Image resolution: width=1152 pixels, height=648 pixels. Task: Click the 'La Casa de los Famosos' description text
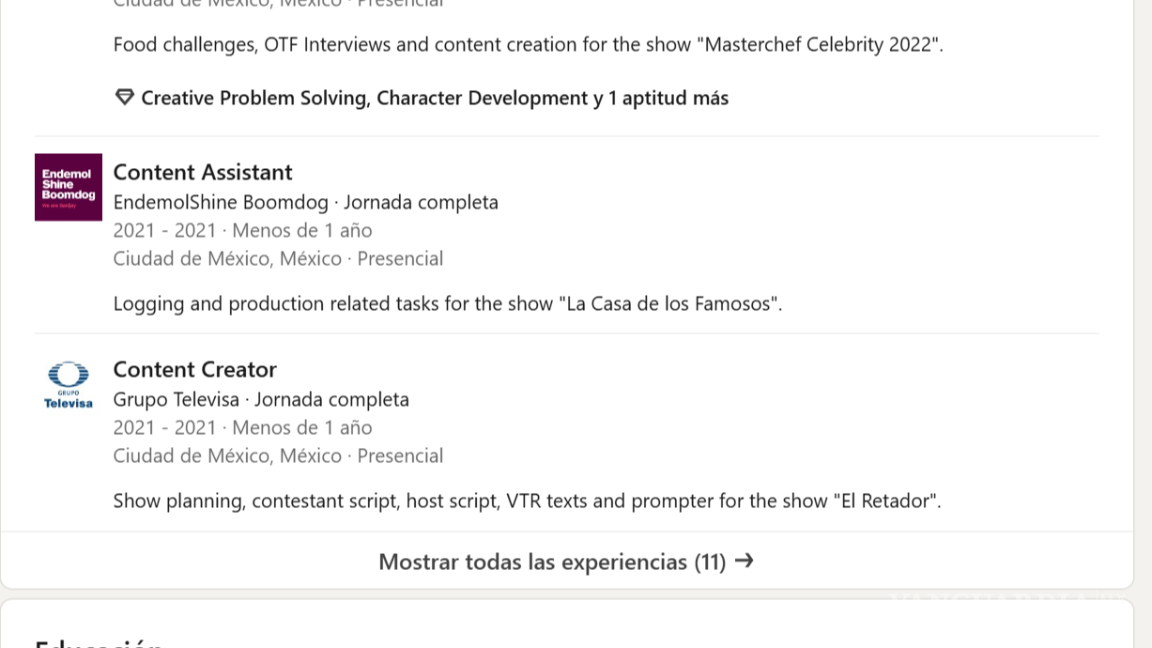(447, 303)
